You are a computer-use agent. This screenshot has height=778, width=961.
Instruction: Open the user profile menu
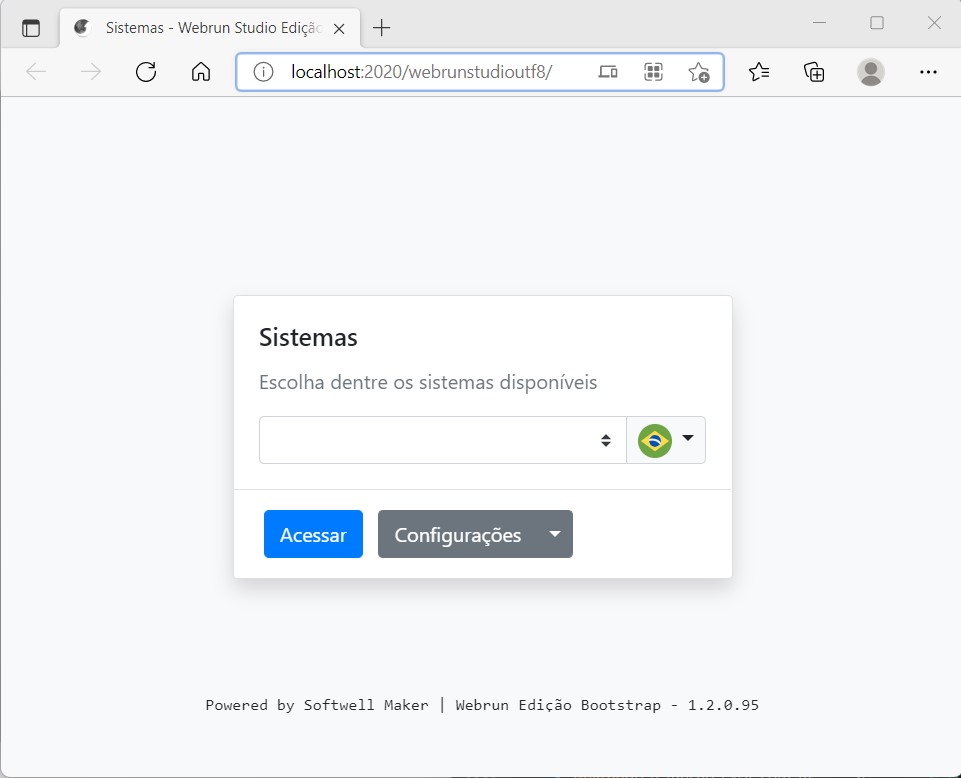tap(871, 72)
